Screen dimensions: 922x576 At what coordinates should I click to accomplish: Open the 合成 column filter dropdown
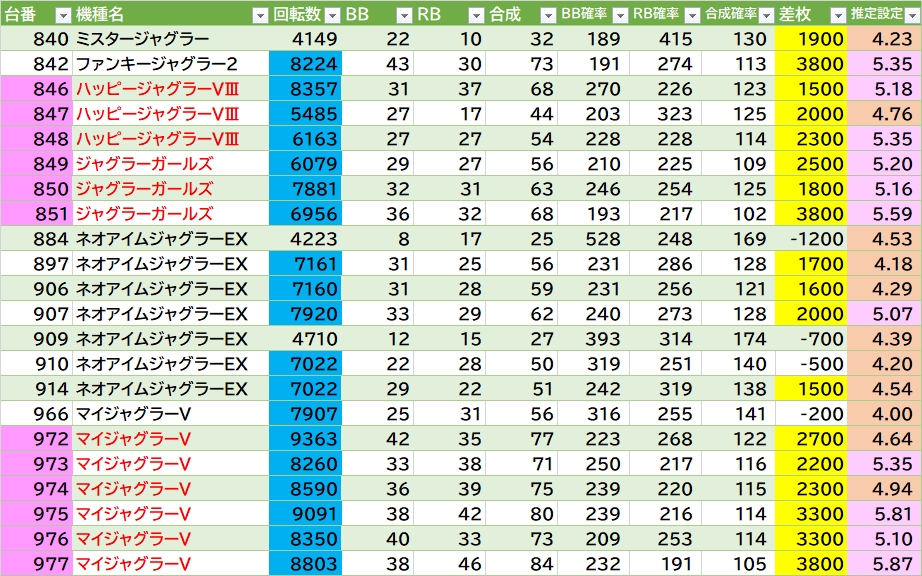point(547,15)
